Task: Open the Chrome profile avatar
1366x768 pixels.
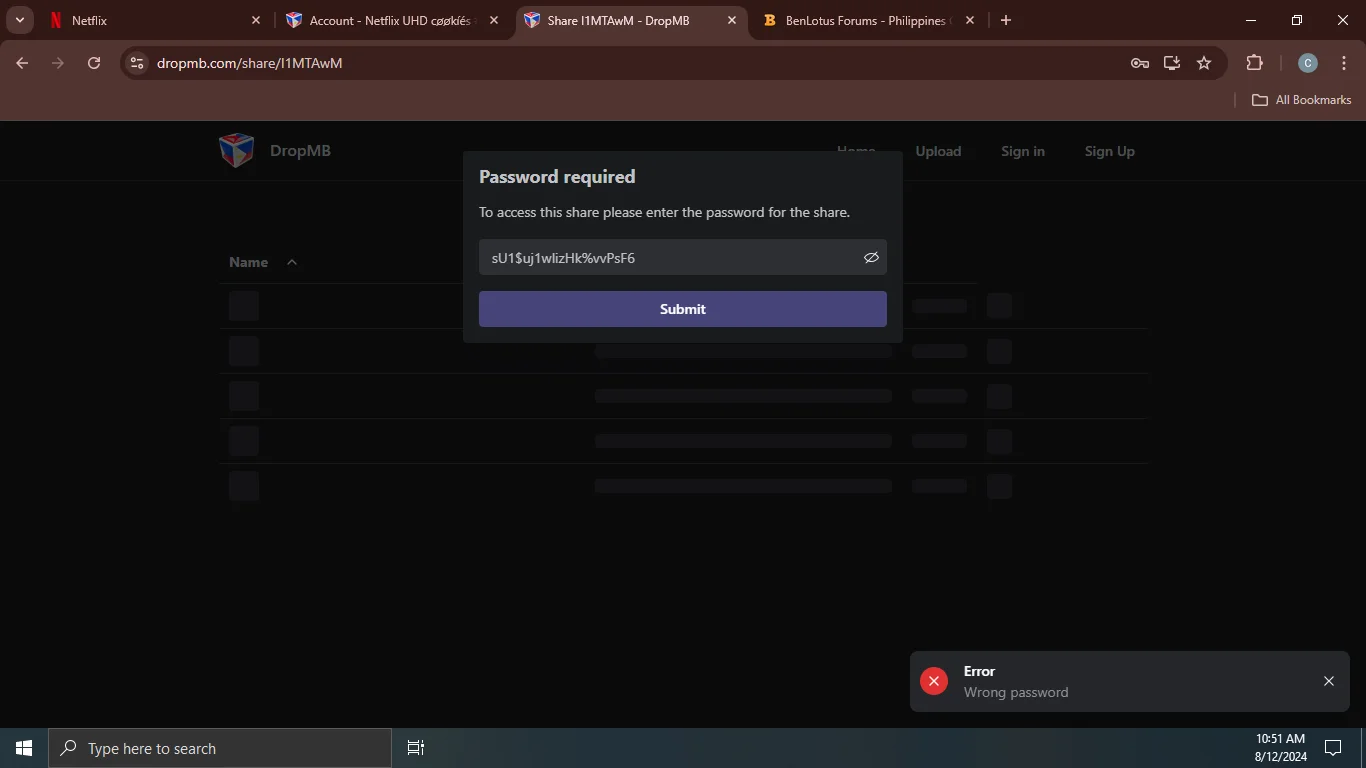Action: tap(1308, 63)
